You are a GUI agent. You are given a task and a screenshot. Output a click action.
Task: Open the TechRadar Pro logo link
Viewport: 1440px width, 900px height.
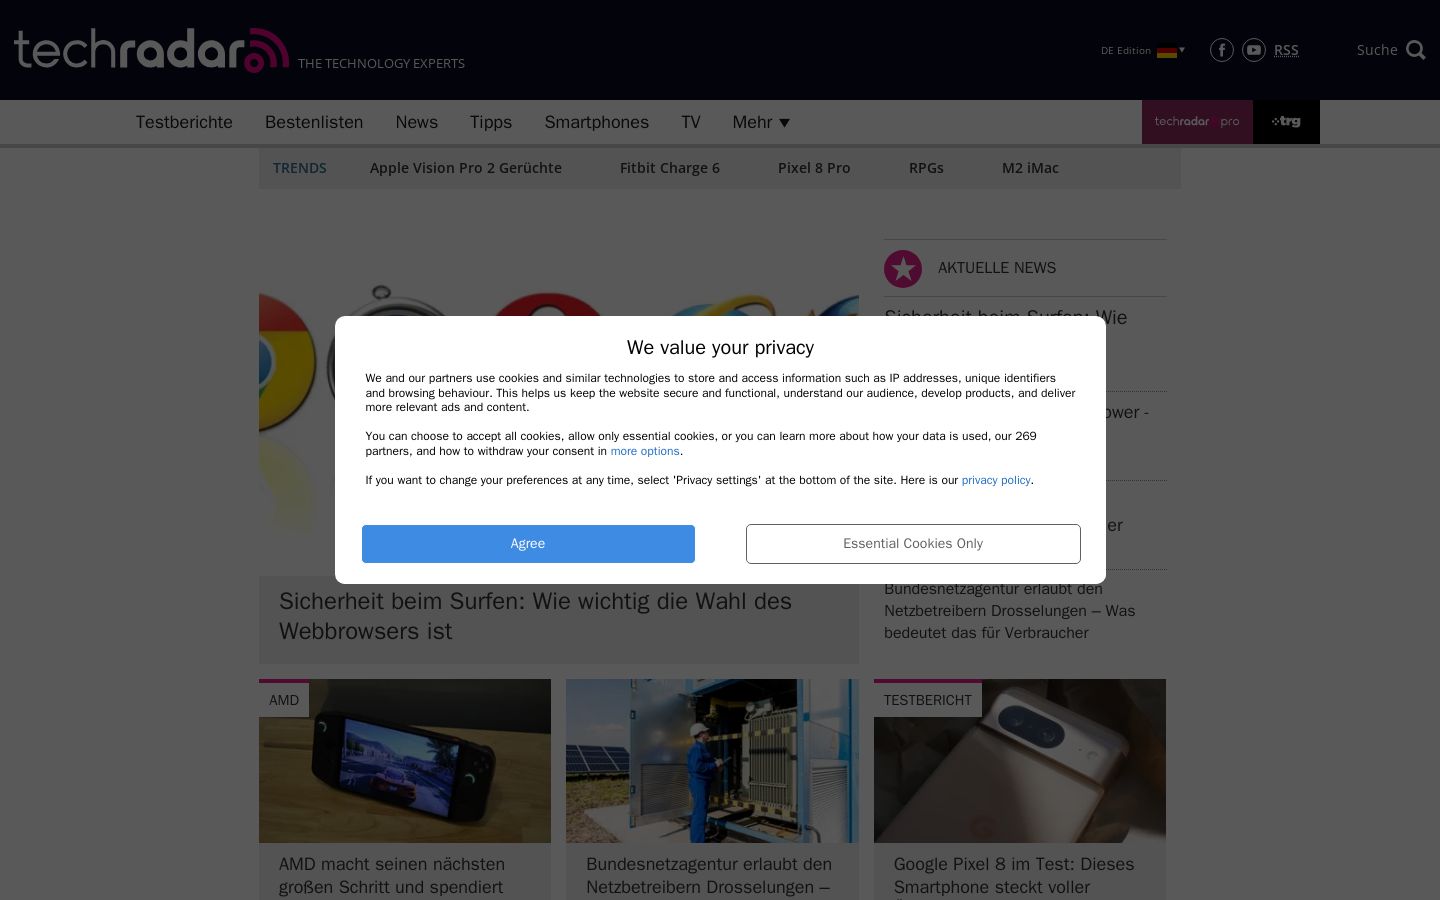click(1197, 122)
